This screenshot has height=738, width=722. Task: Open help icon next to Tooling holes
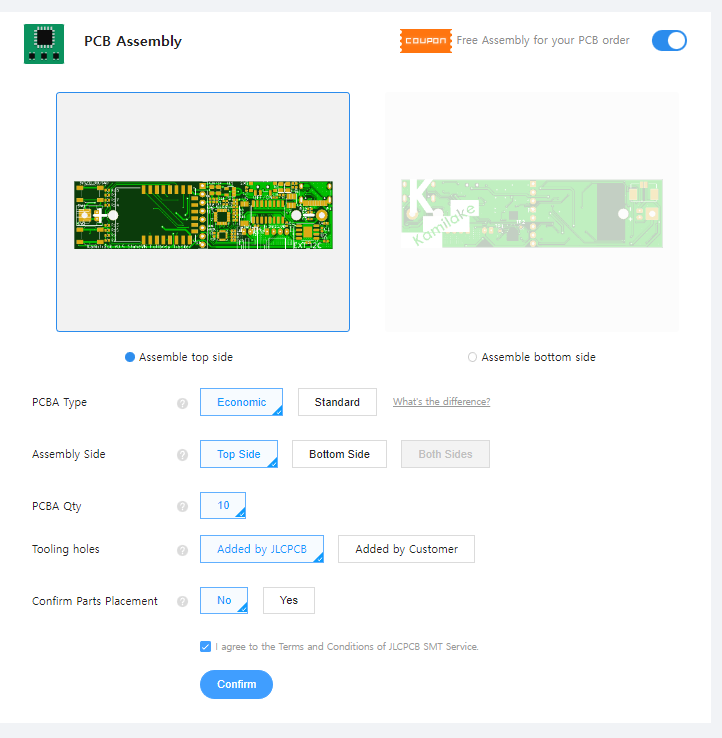pyautogui.click(x=183, y=550)
